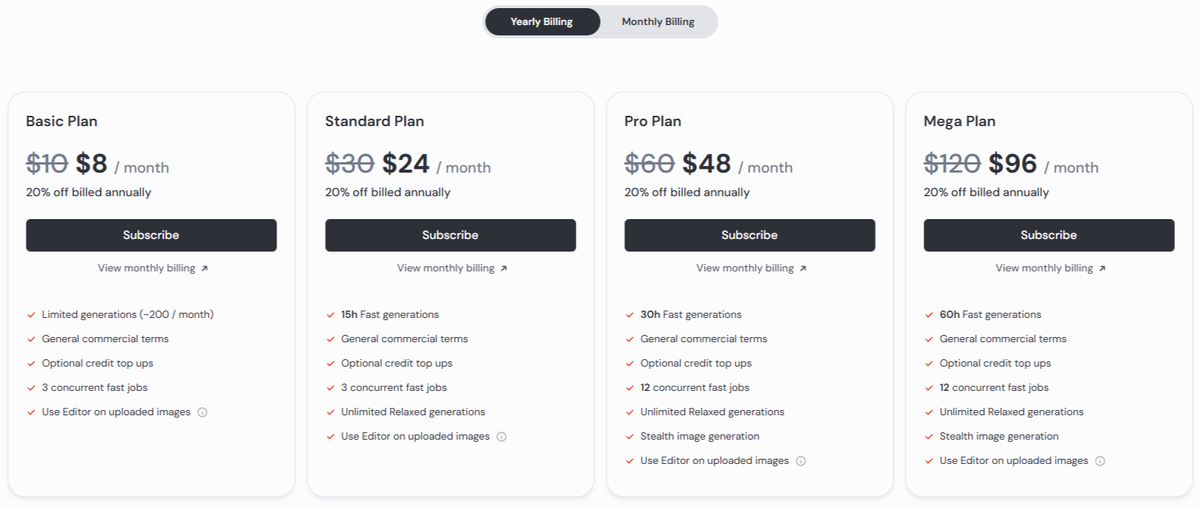Viewport: 1200px width, 506px height.
Task: Open Pro Plan 'View monthly billing' link
Action: 744,268
